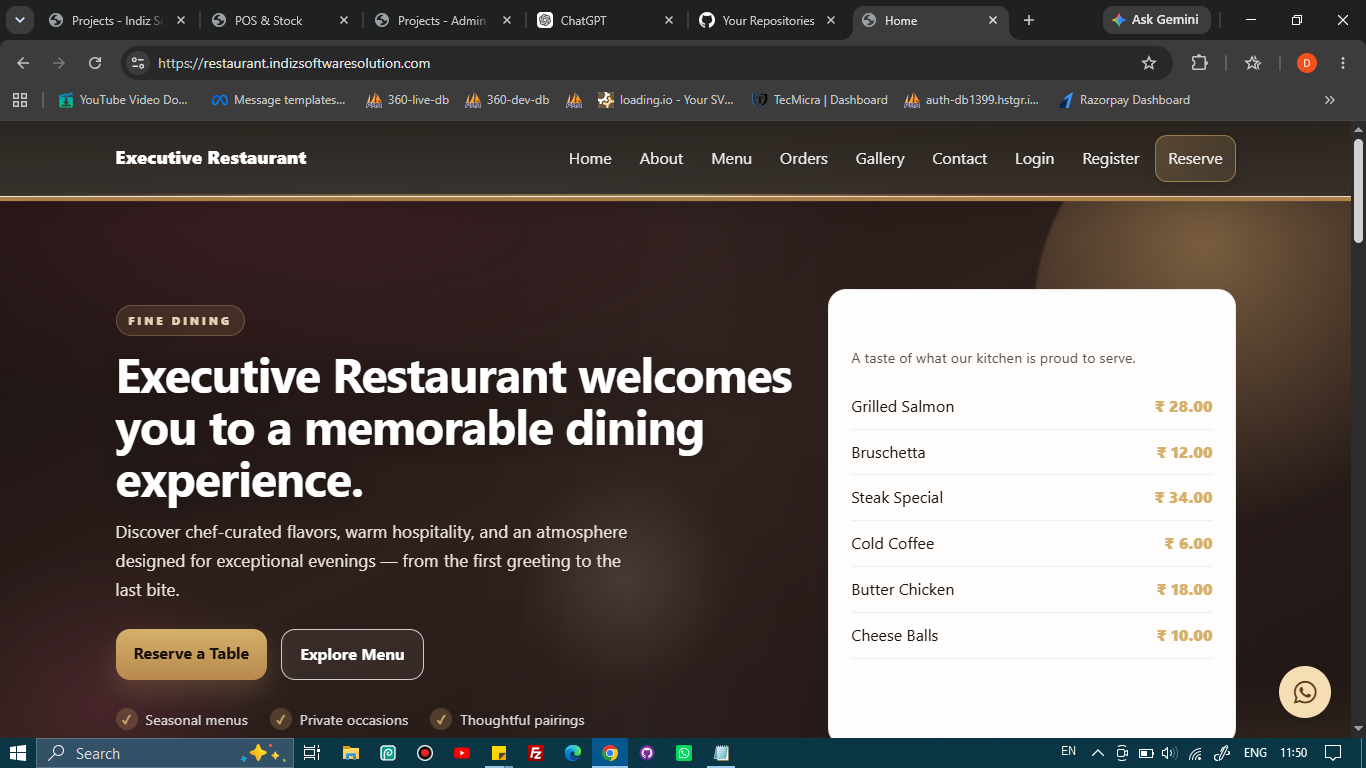This screenshot has height=768, width=1366.
Task: Open the Register nav link
Action: (x=1110, y=159)
